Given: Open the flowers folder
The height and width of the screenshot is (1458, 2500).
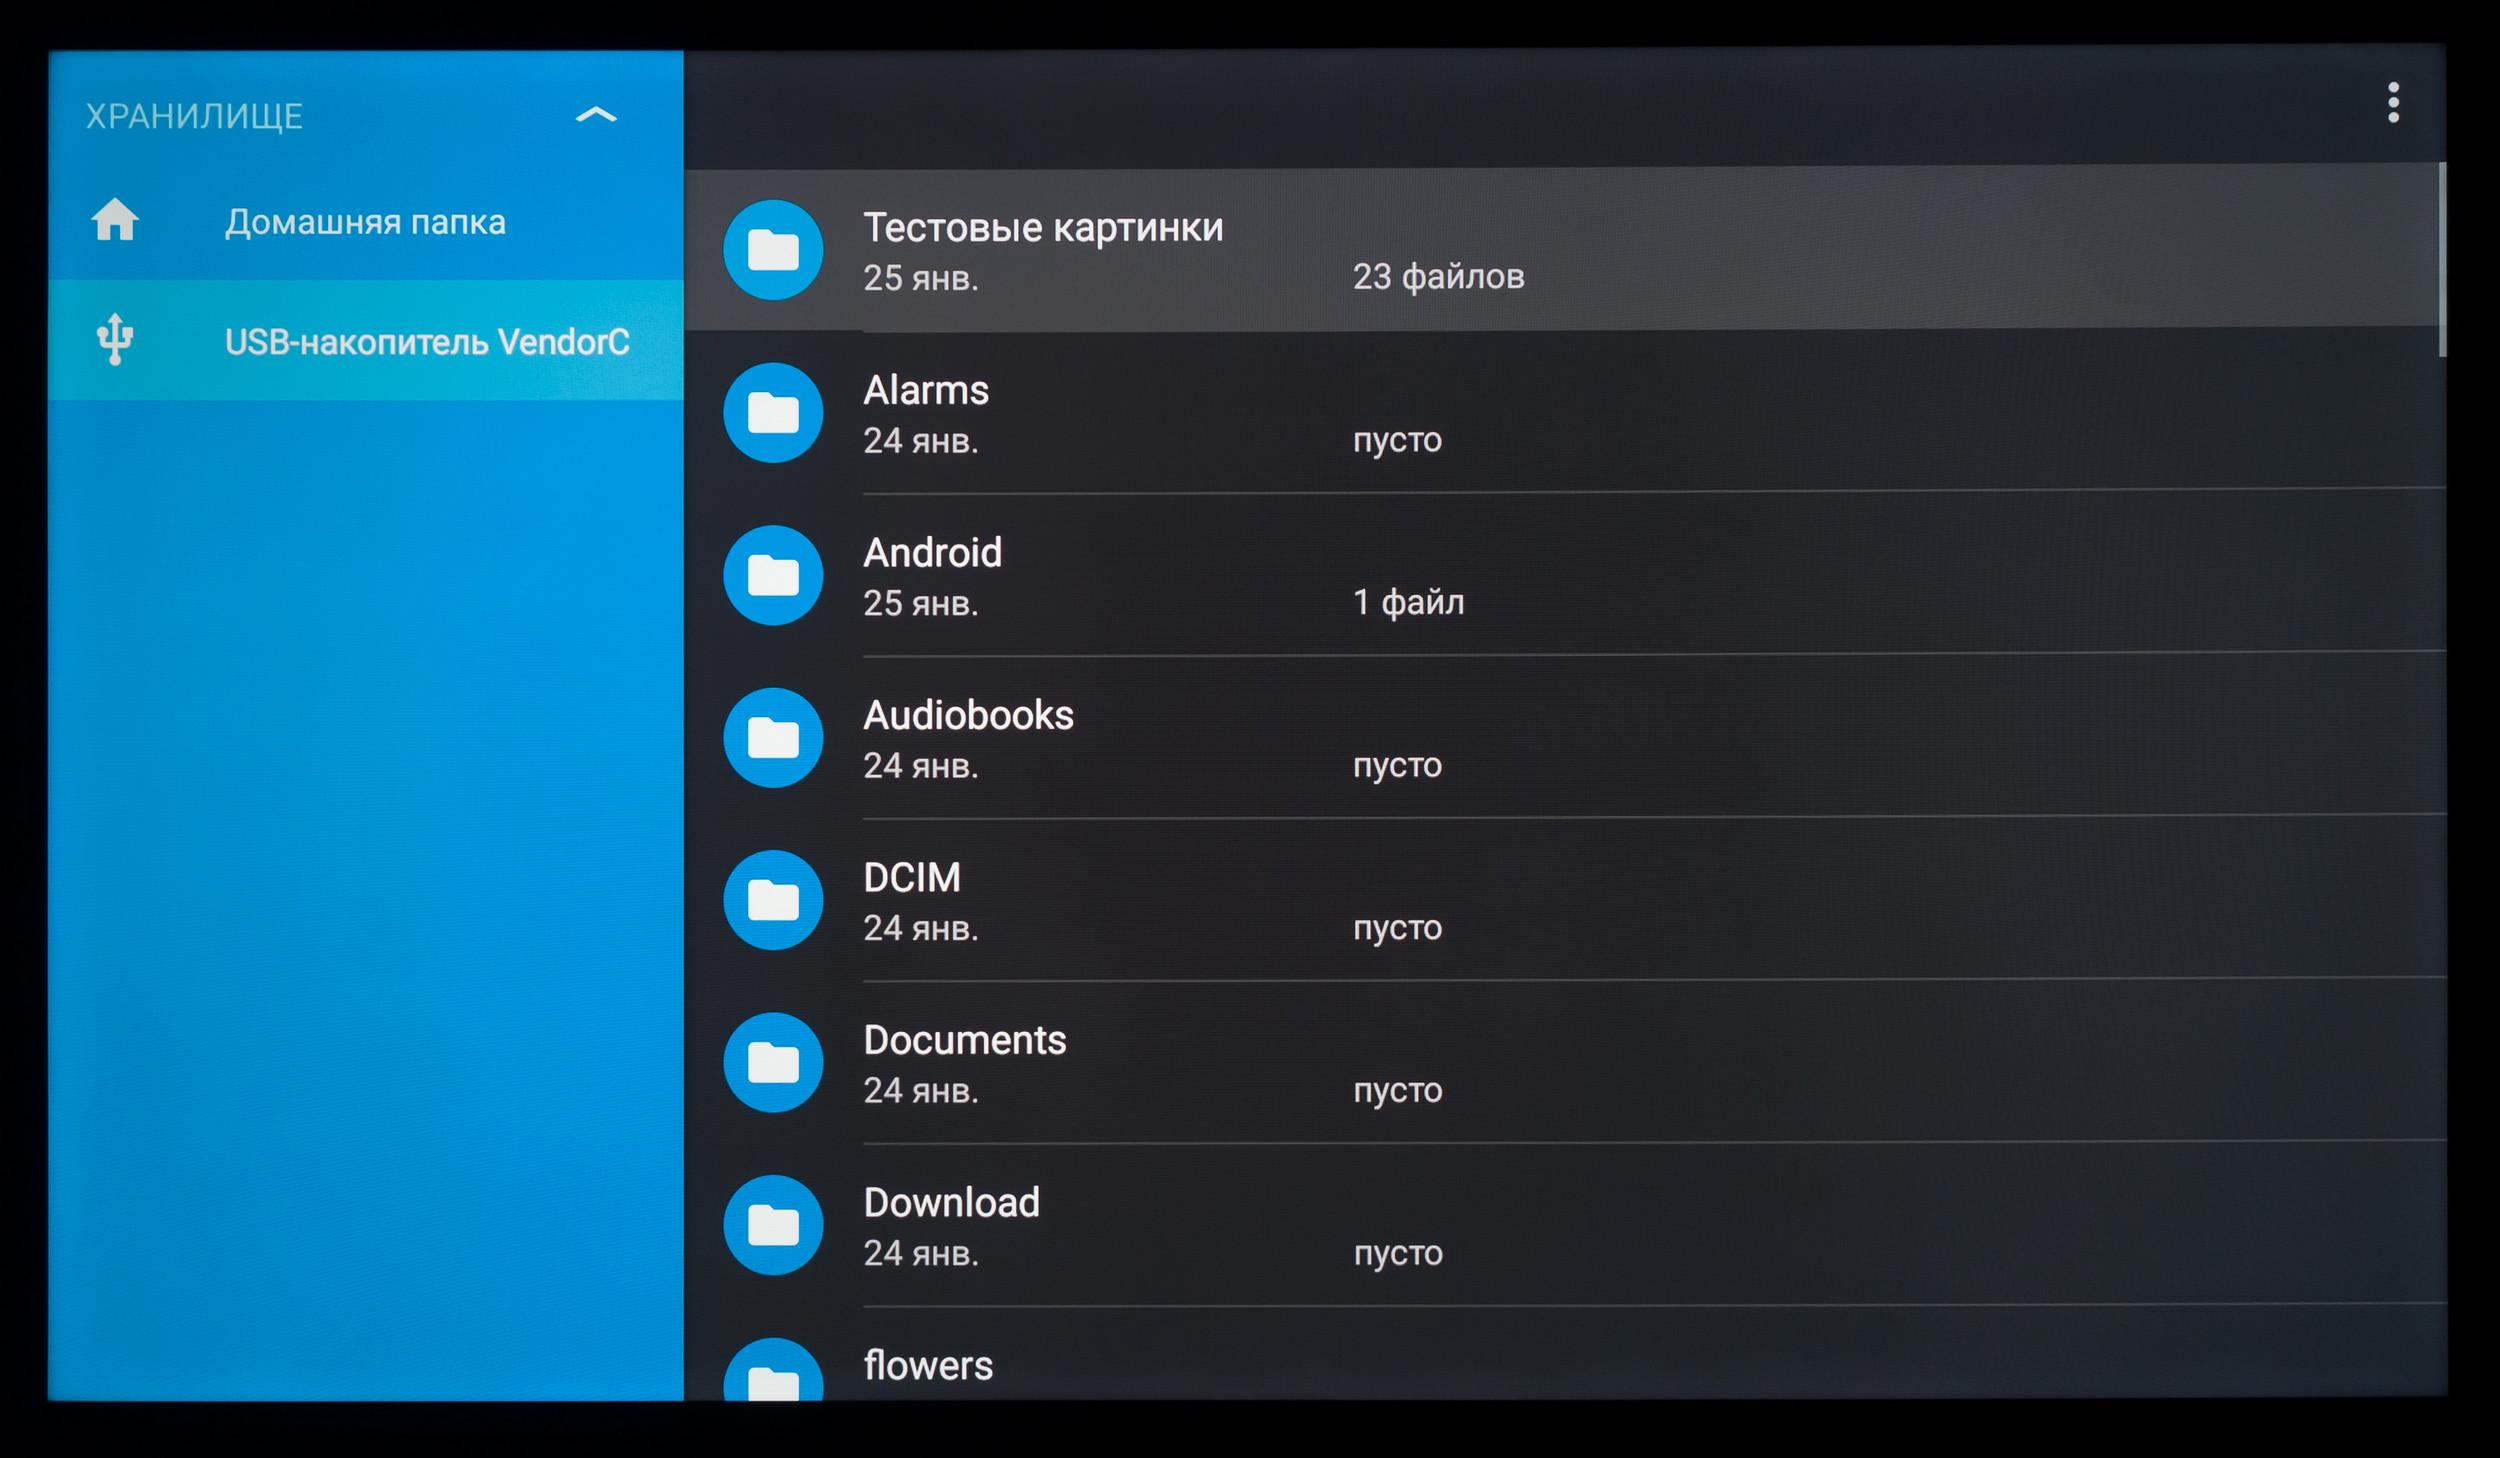Looking at the screenshot, I should pos(928,1365).
